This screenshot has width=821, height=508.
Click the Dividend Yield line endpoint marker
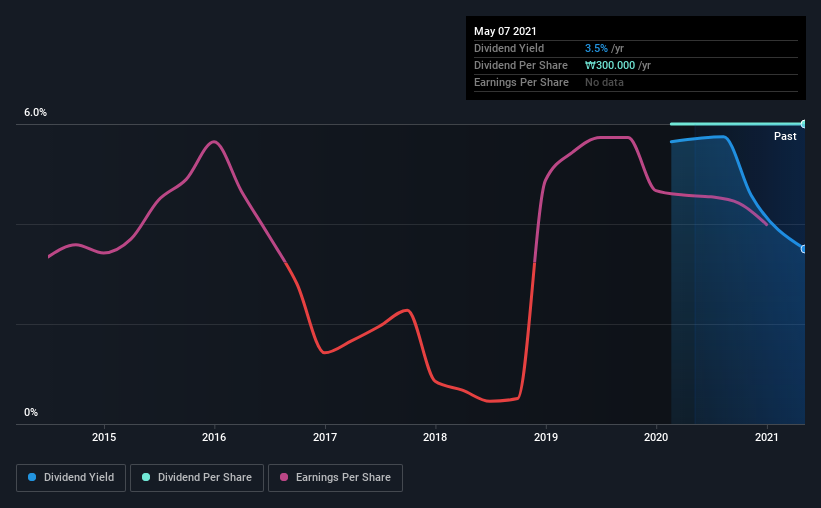click(803, 249)
